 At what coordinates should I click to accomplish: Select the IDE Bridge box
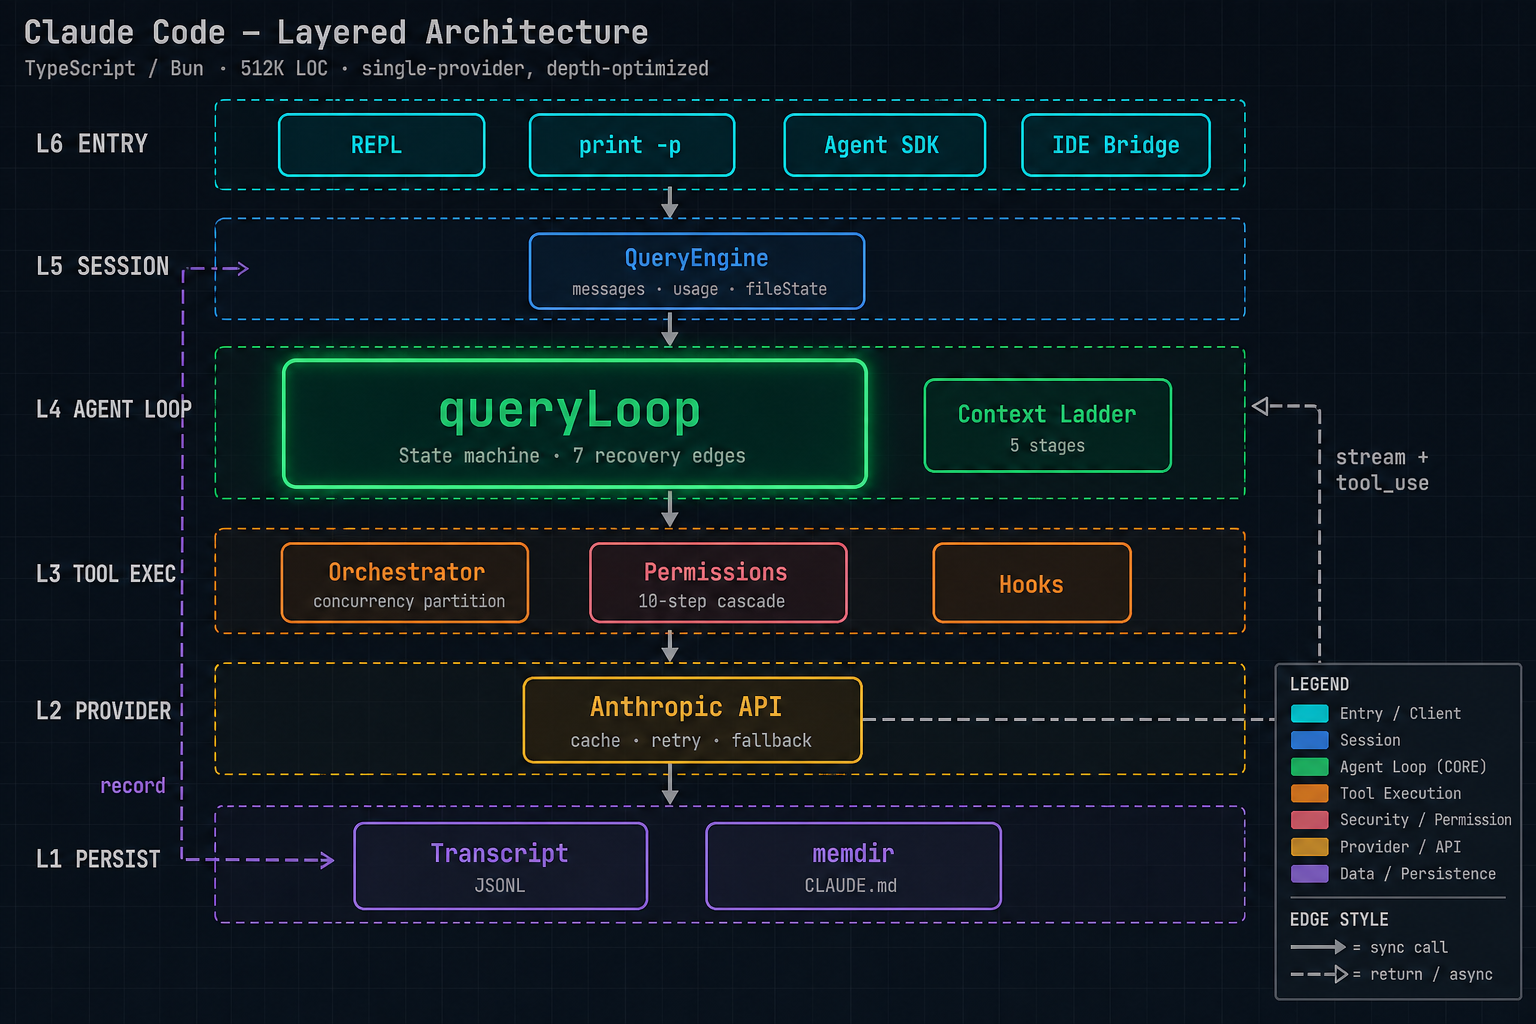pyautogui.click(x=1116, y=145)
